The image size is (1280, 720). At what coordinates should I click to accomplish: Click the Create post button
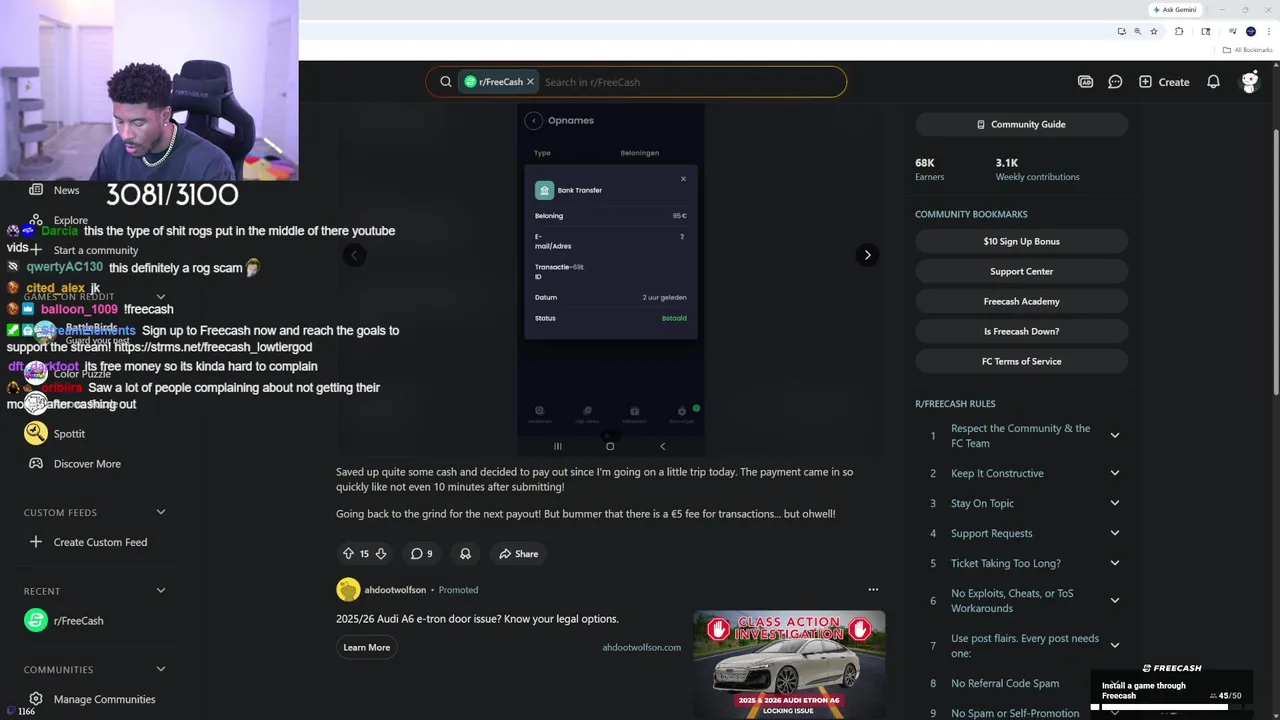pos(1164,82)
